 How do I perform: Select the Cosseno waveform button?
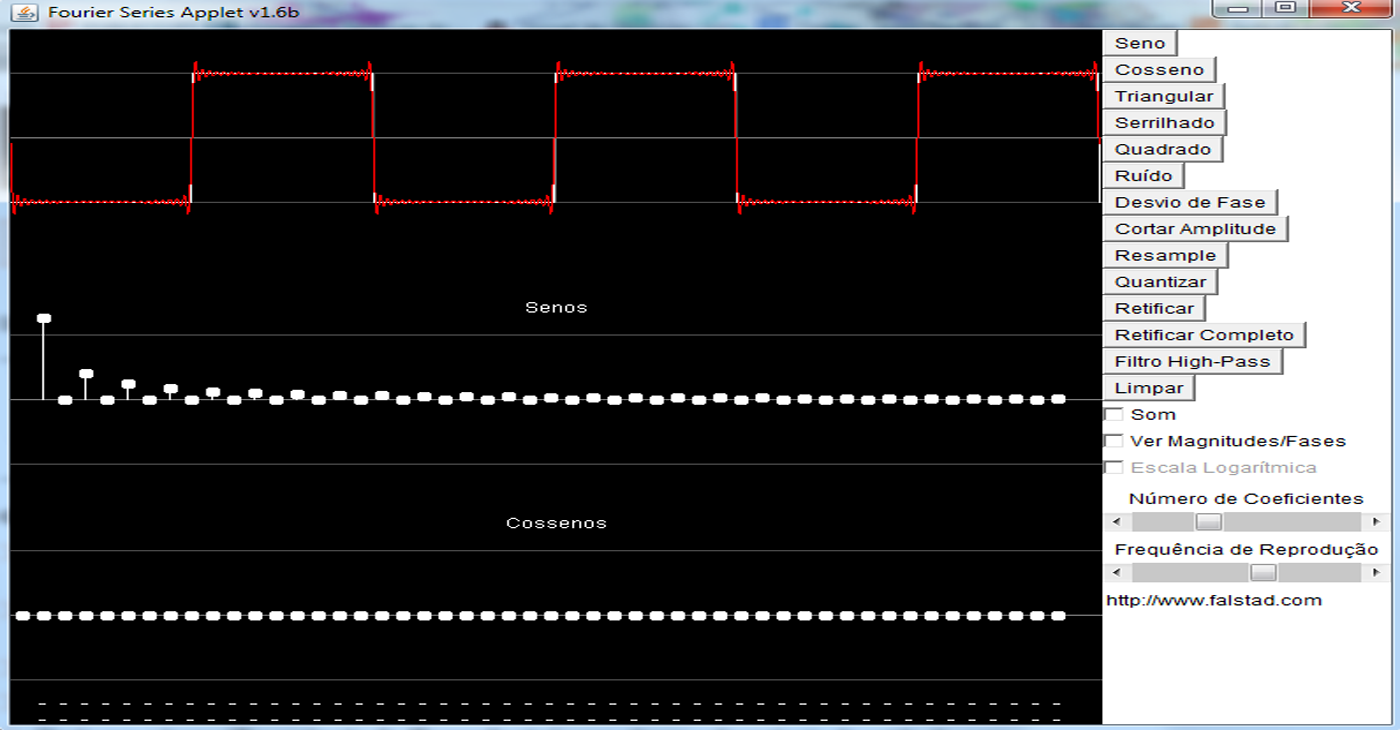(x=1159, y=69)
